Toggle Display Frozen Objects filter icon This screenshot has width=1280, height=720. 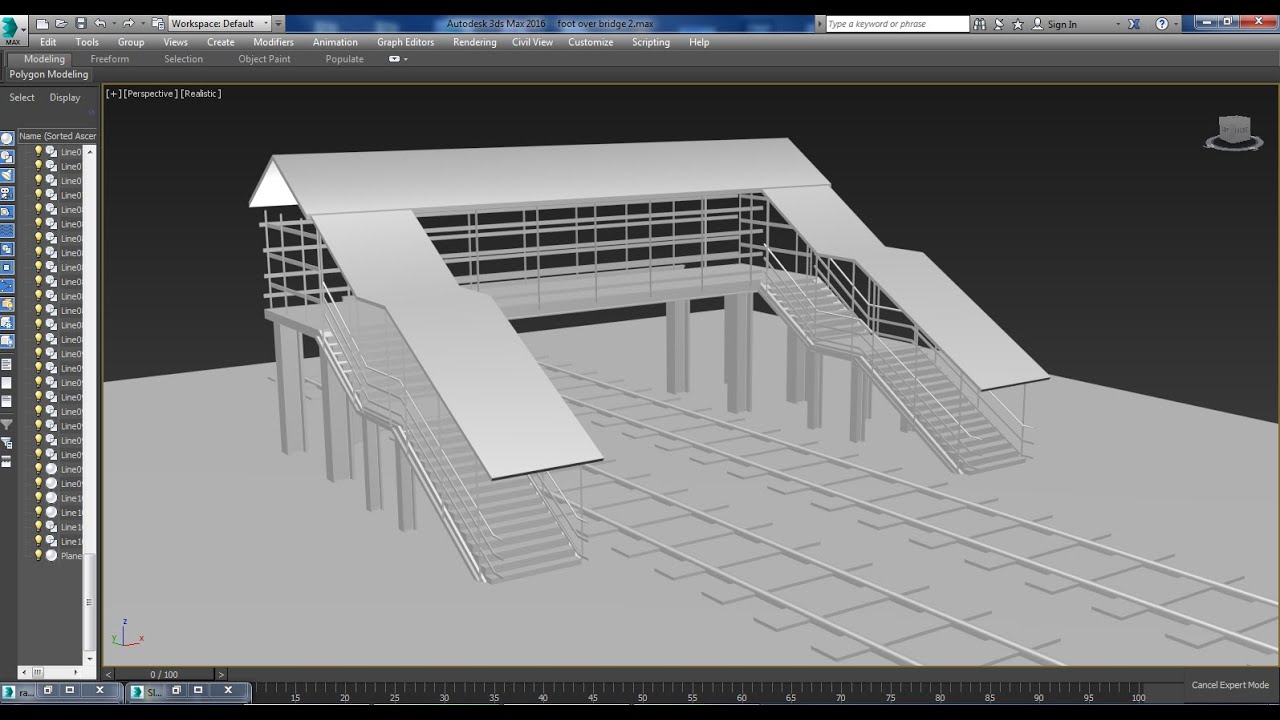tap(7, 323)
